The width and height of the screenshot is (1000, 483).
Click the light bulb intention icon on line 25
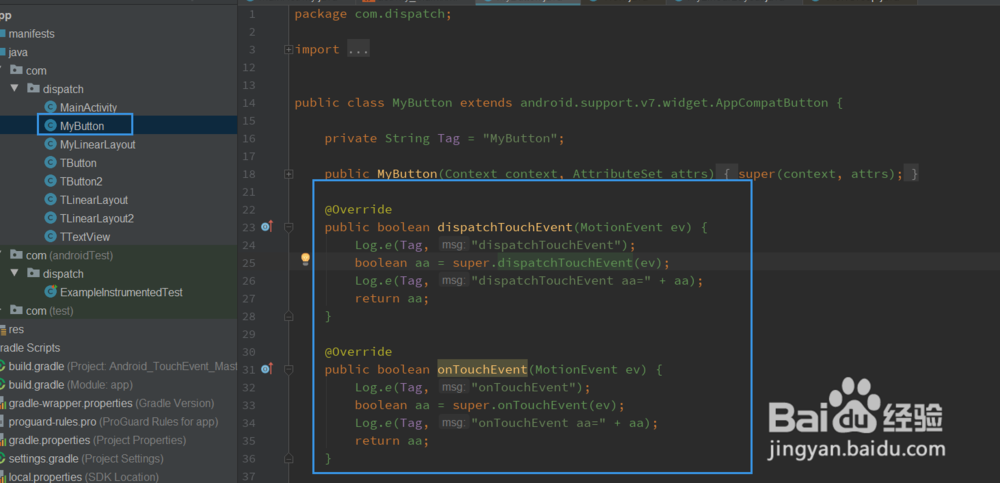tap(305, 259)
